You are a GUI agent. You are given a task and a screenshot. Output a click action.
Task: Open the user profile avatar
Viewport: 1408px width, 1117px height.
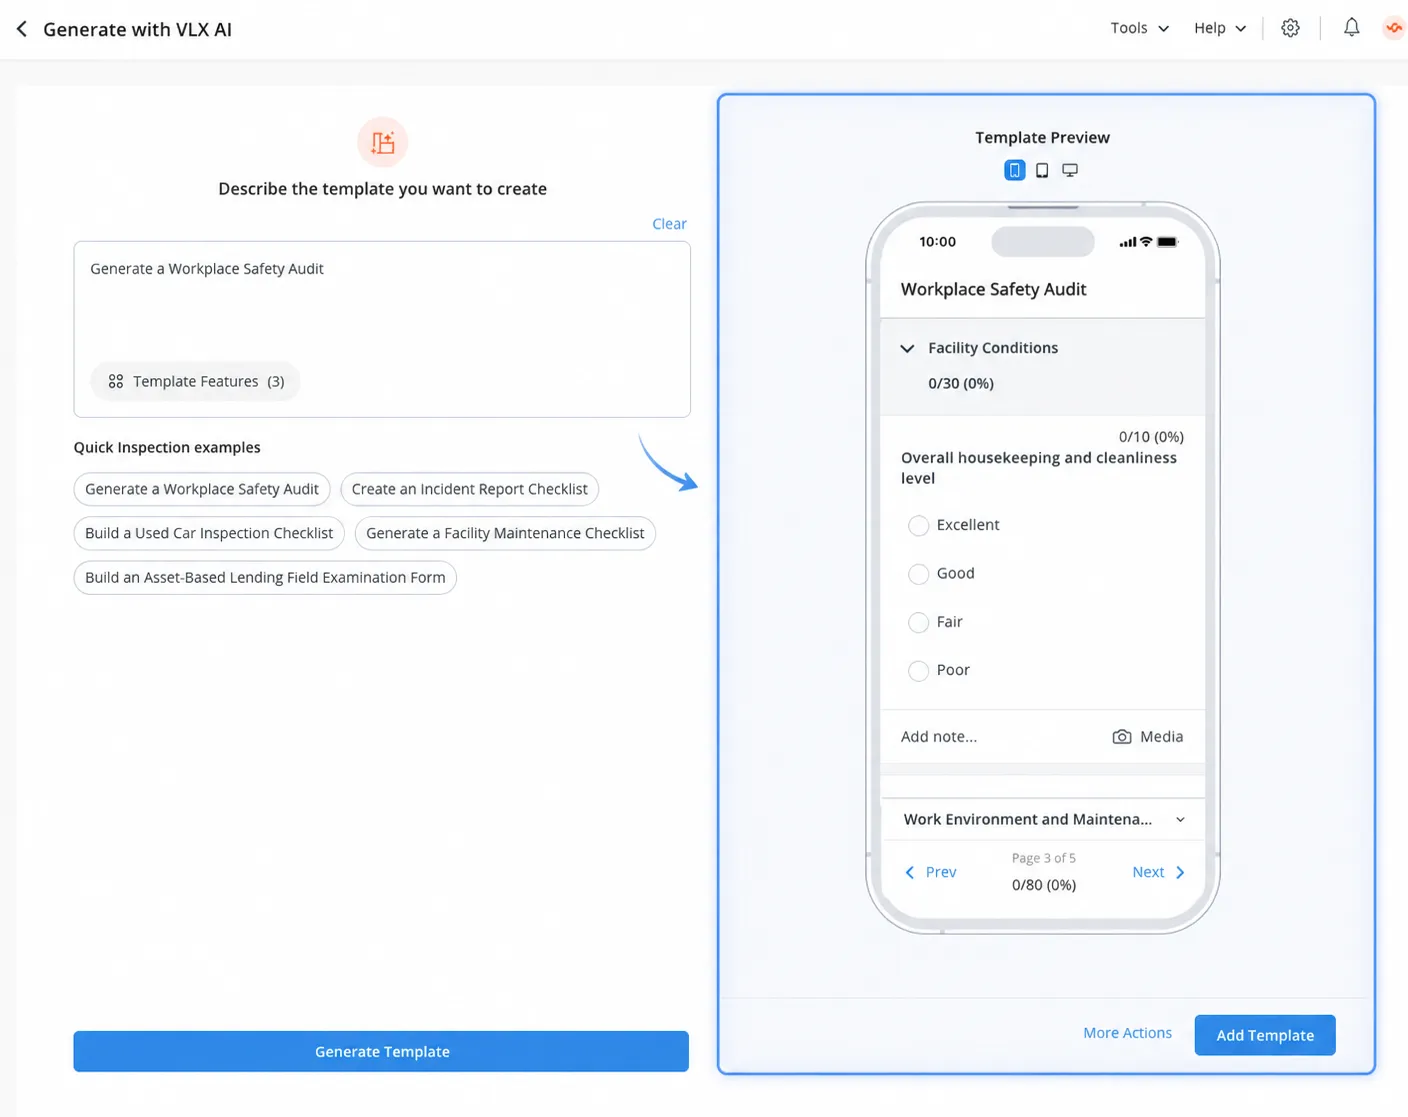click(x=1394, y=28)
